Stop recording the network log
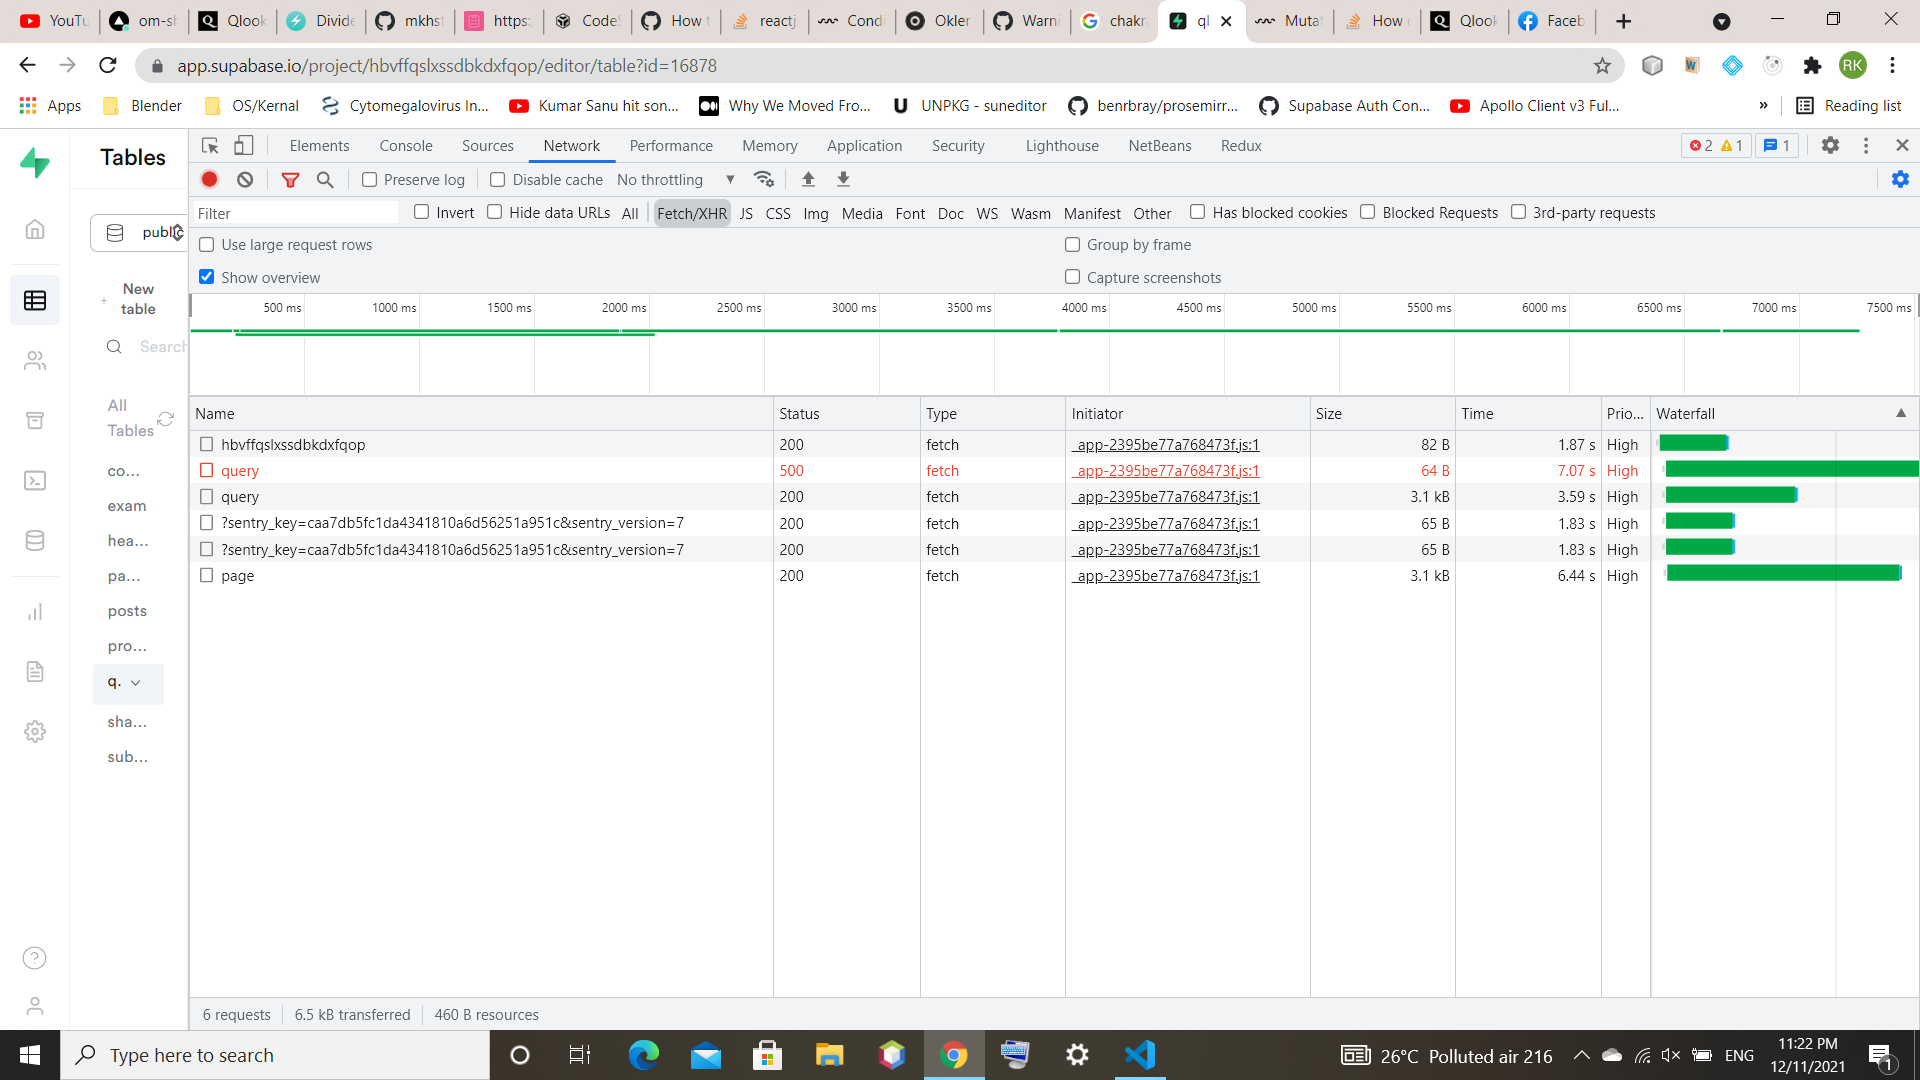 209,179
